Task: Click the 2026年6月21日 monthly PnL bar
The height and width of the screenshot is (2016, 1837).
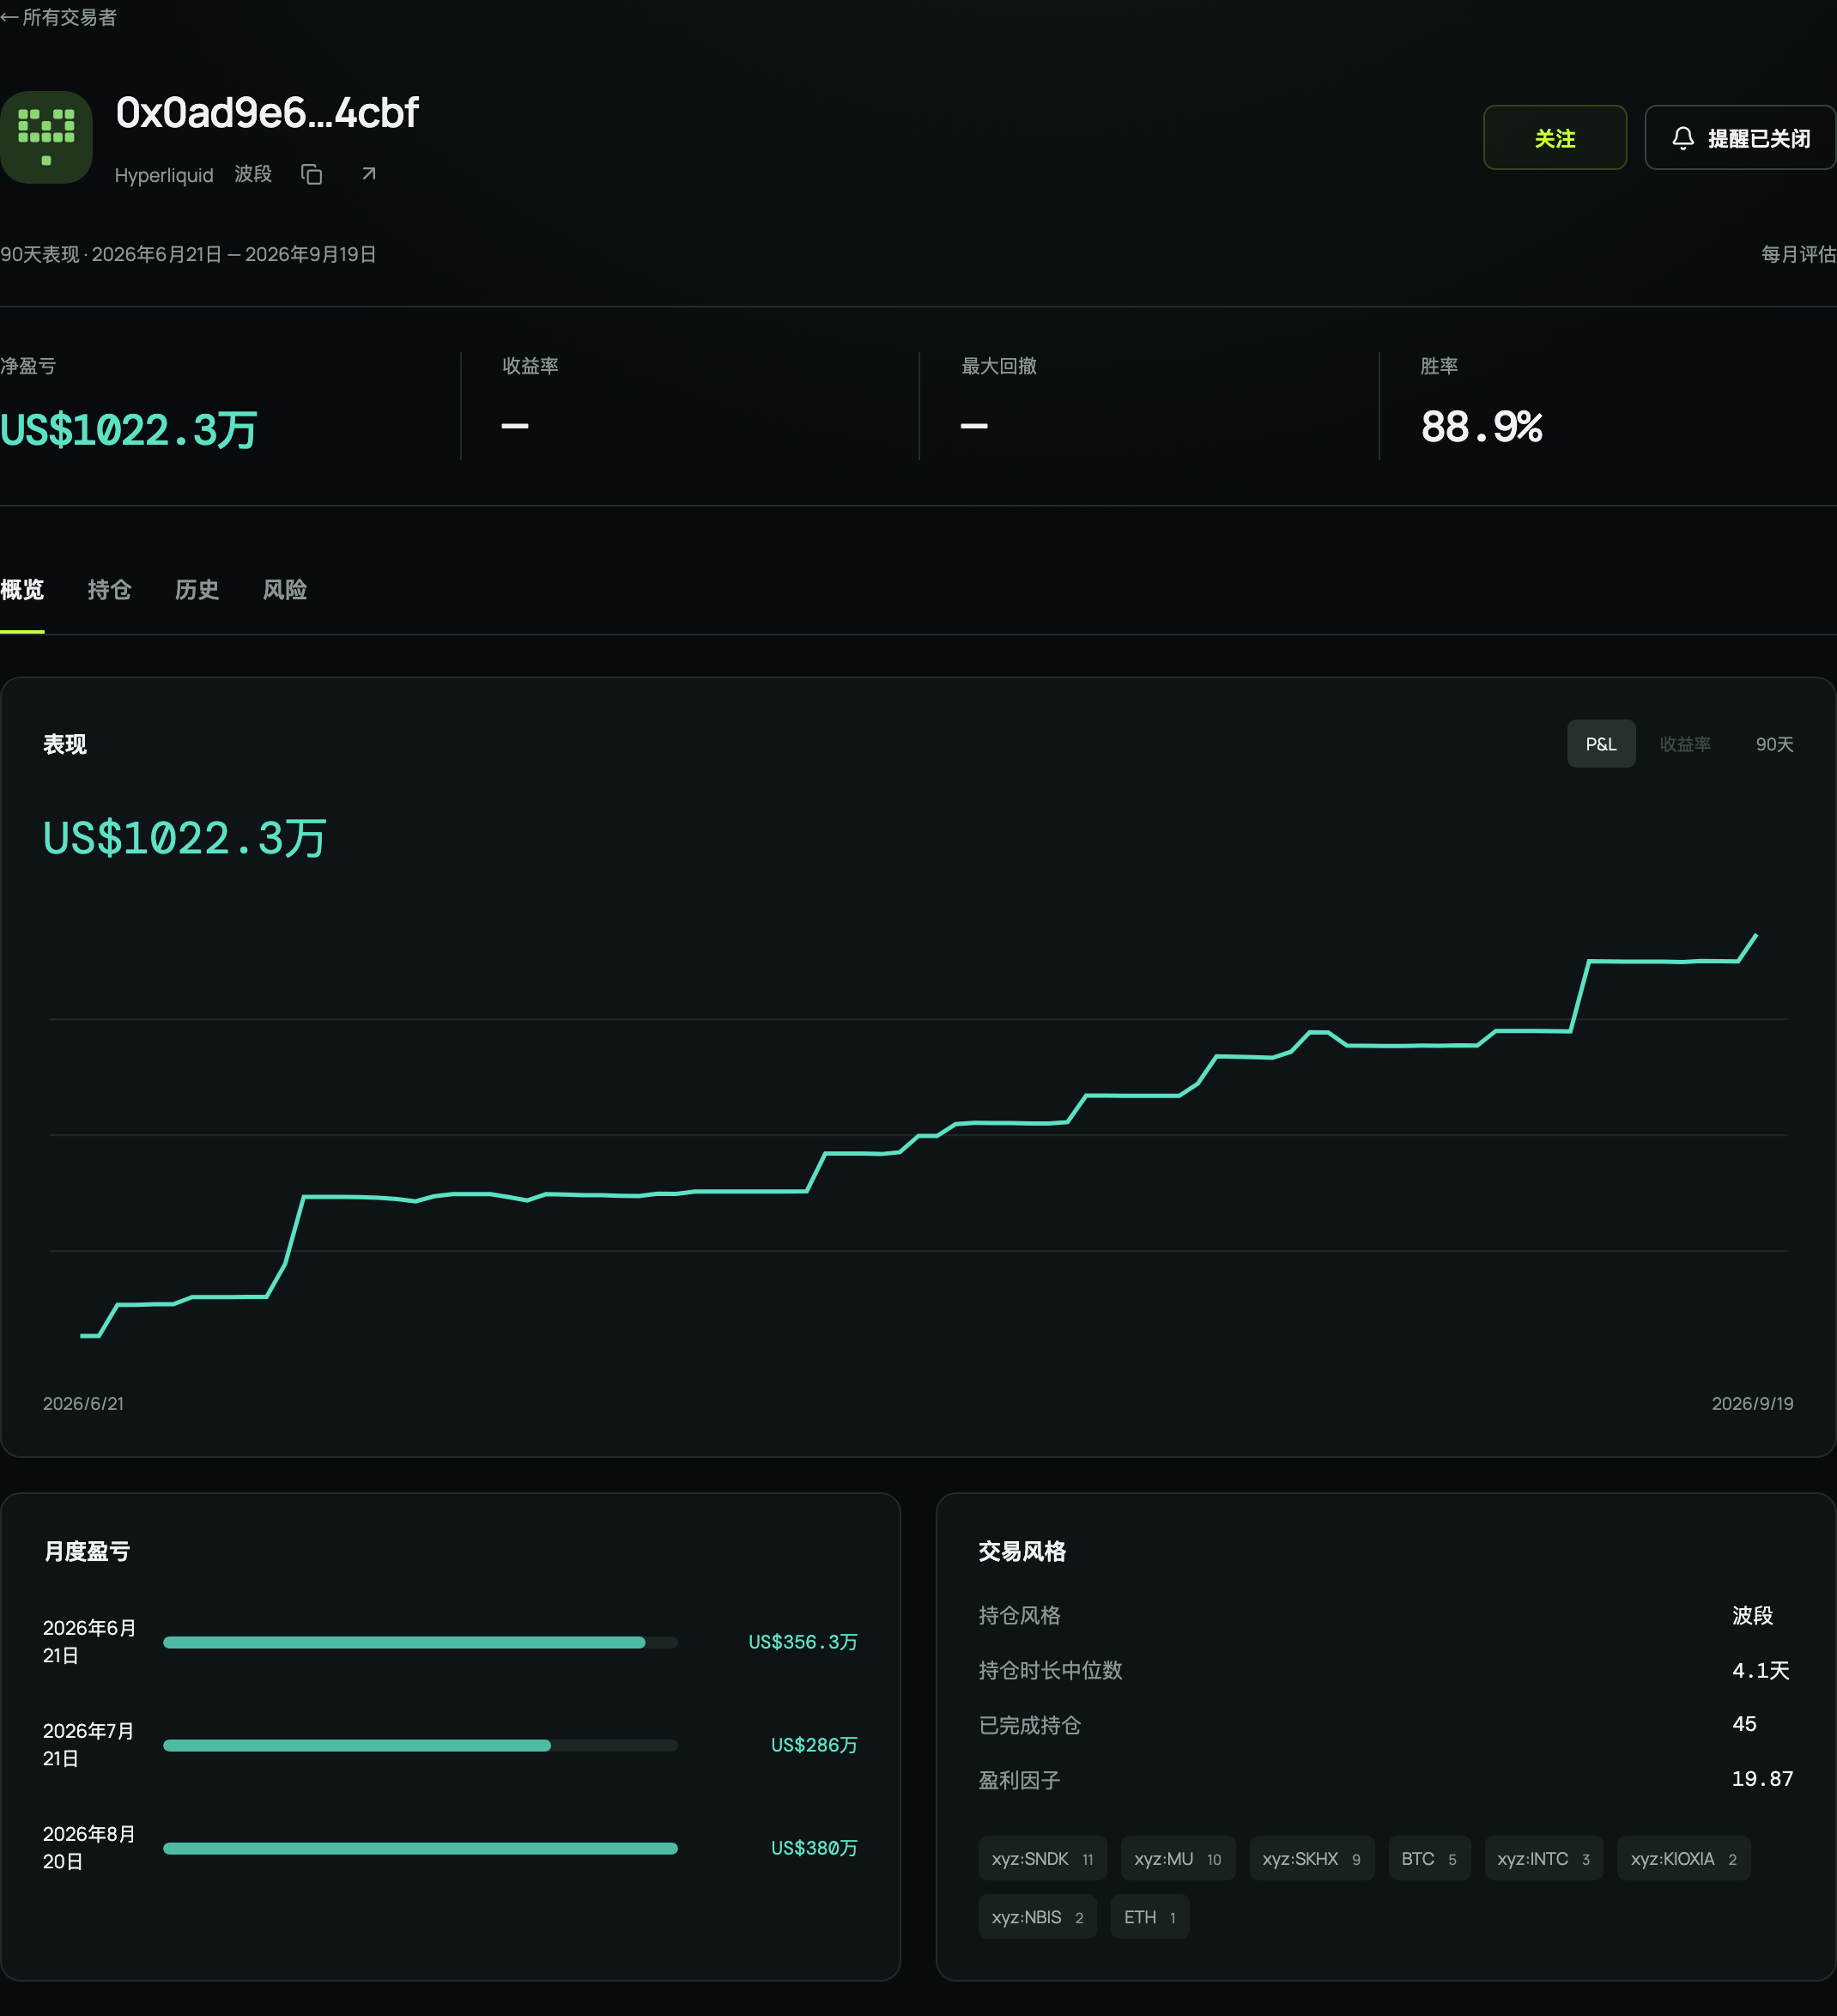Action: click(420, 1642)
